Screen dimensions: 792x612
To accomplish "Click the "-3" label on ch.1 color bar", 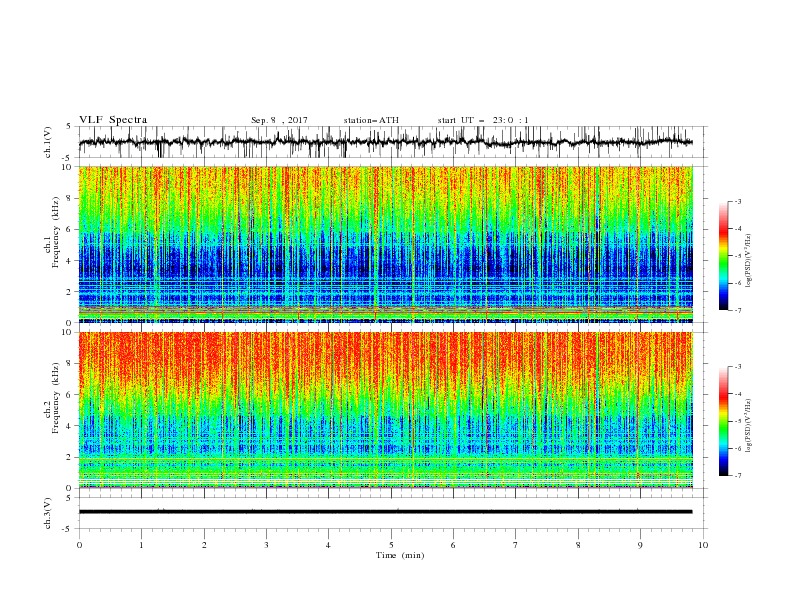I will (x=737, y=201).
